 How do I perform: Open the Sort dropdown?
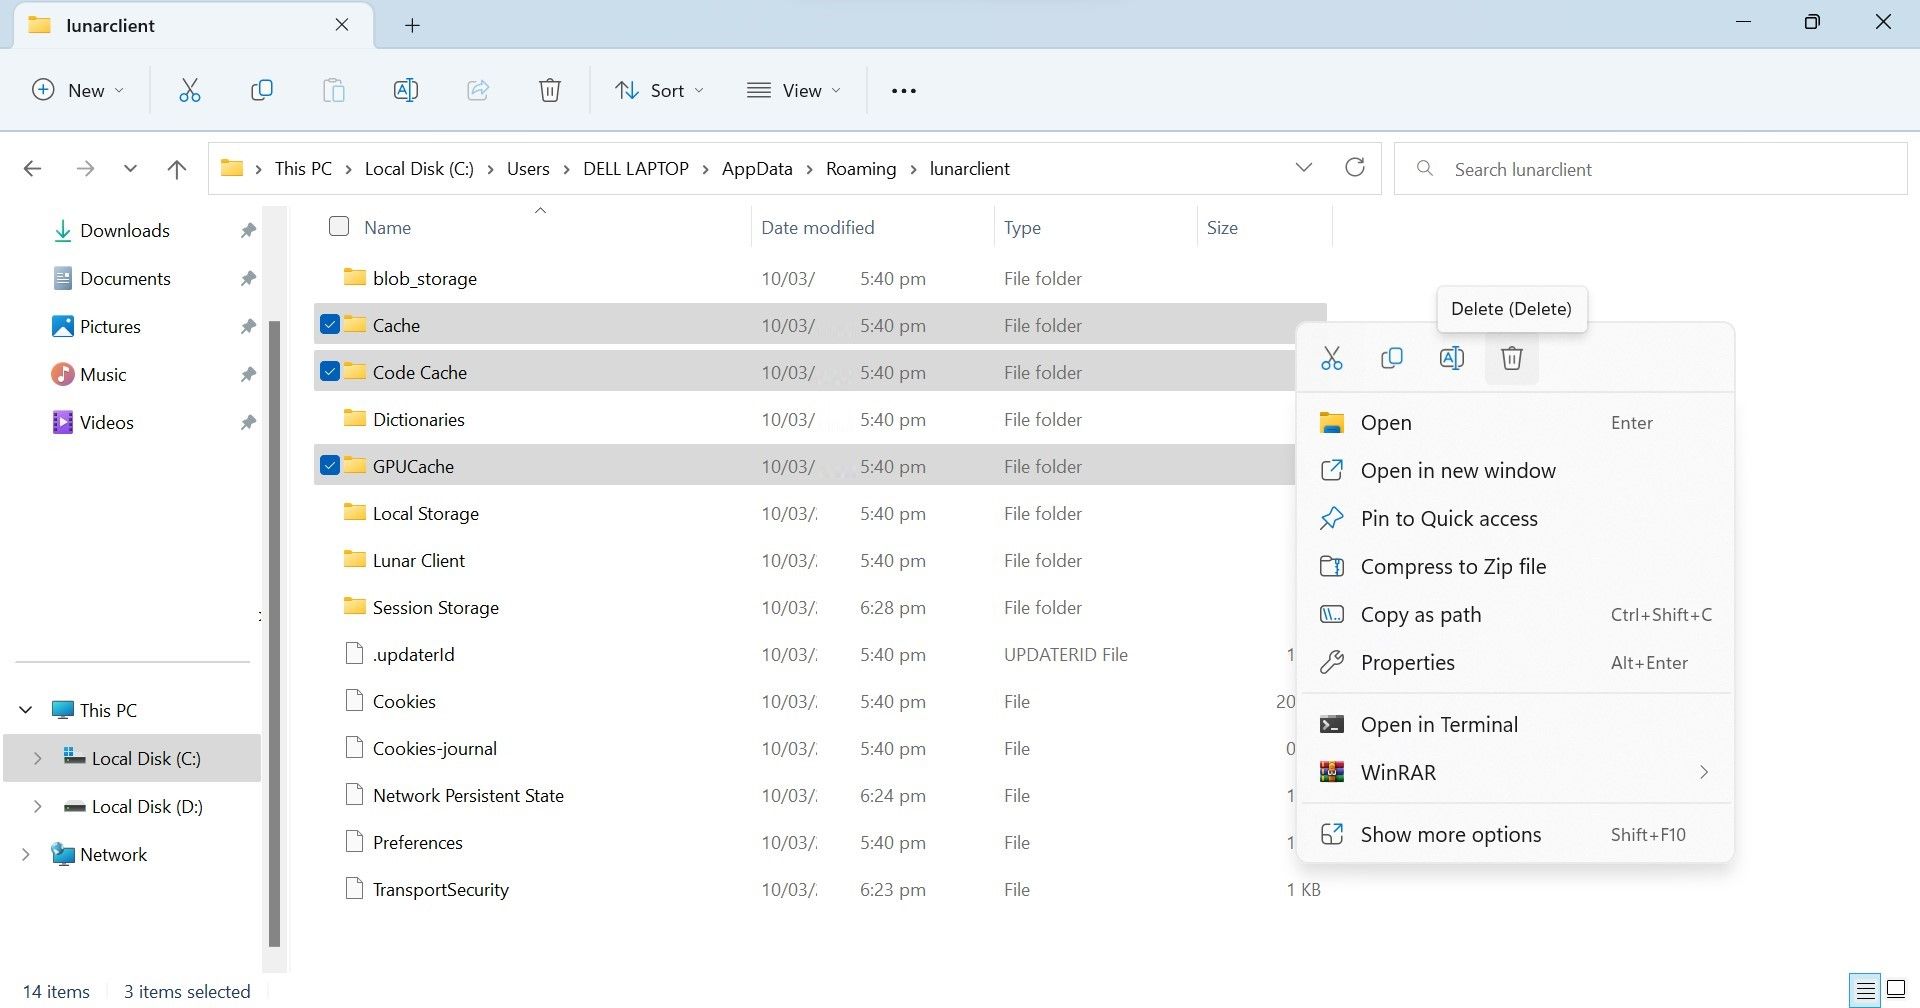coord(660,90)
